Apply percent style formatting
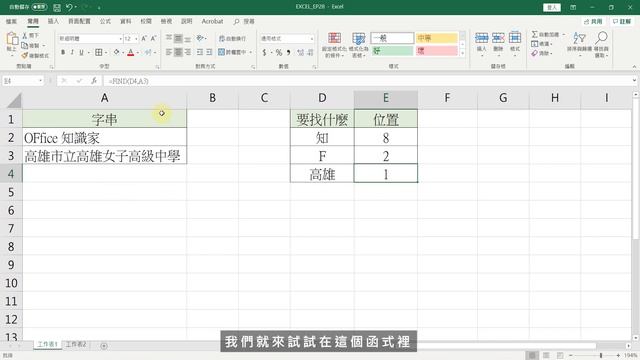This screenshot has width=640, height=360. coord(279,52)
